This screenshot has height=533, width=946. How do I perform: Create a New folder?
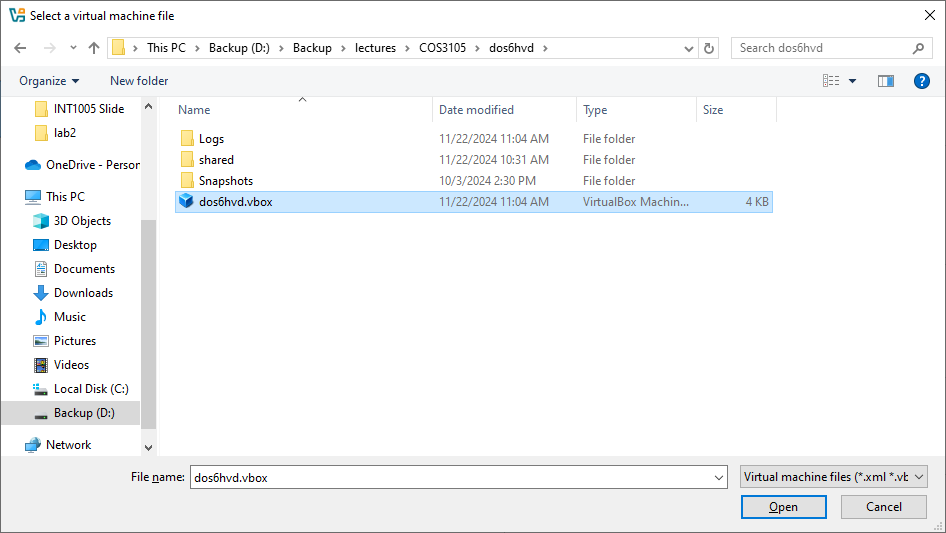[x=139, y=81]
